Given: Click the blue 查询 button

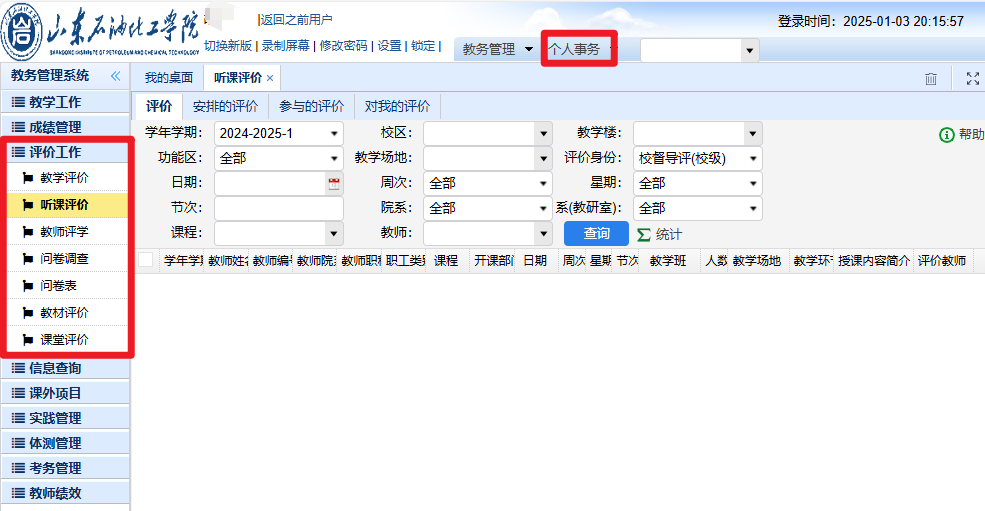Looking at the screenshot, I should [596, 233].
